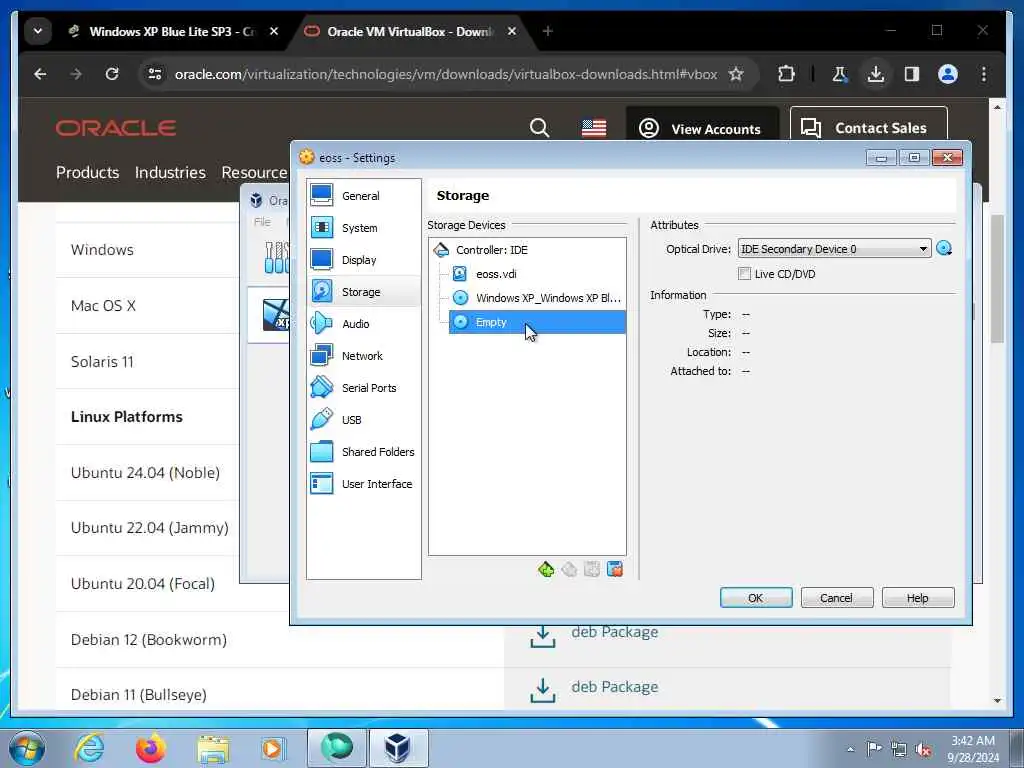Click the deb Package link for Debian 11
Viewport: 1024px width, 768px height.
[615, 687]
